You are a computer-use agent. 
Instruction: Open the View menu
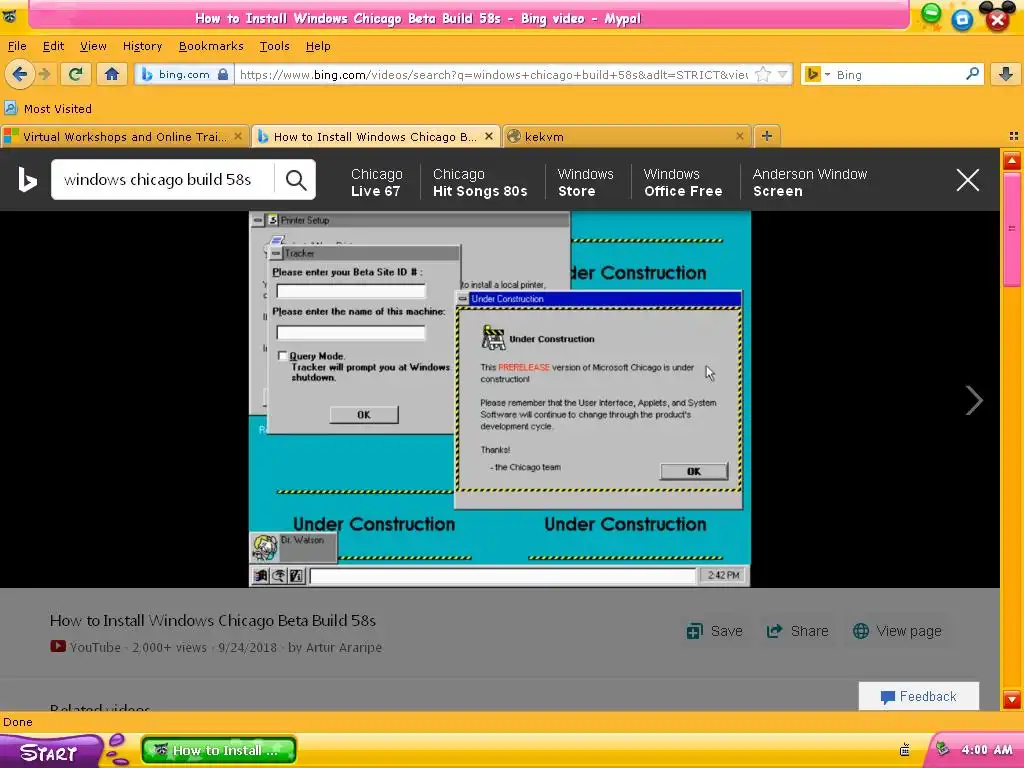[x=93, y=46]
